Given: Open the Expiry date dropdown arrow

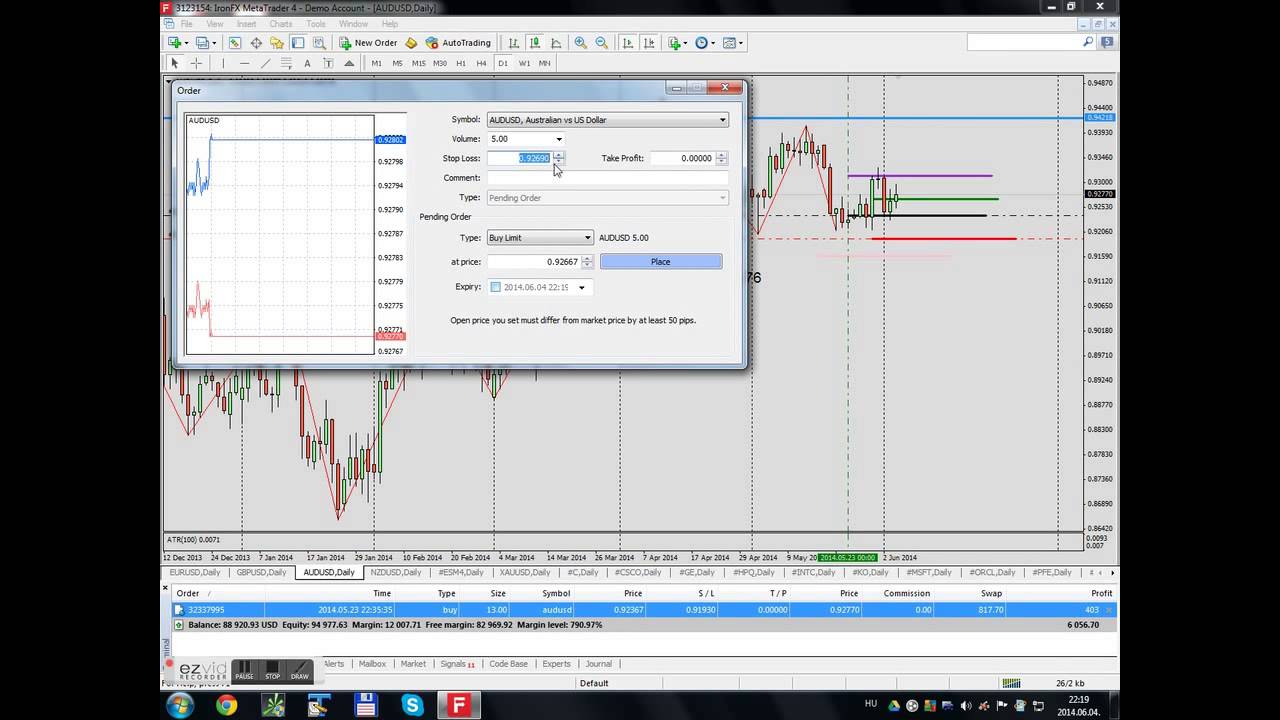Looking at the screenshot, I should click(581, 287).
